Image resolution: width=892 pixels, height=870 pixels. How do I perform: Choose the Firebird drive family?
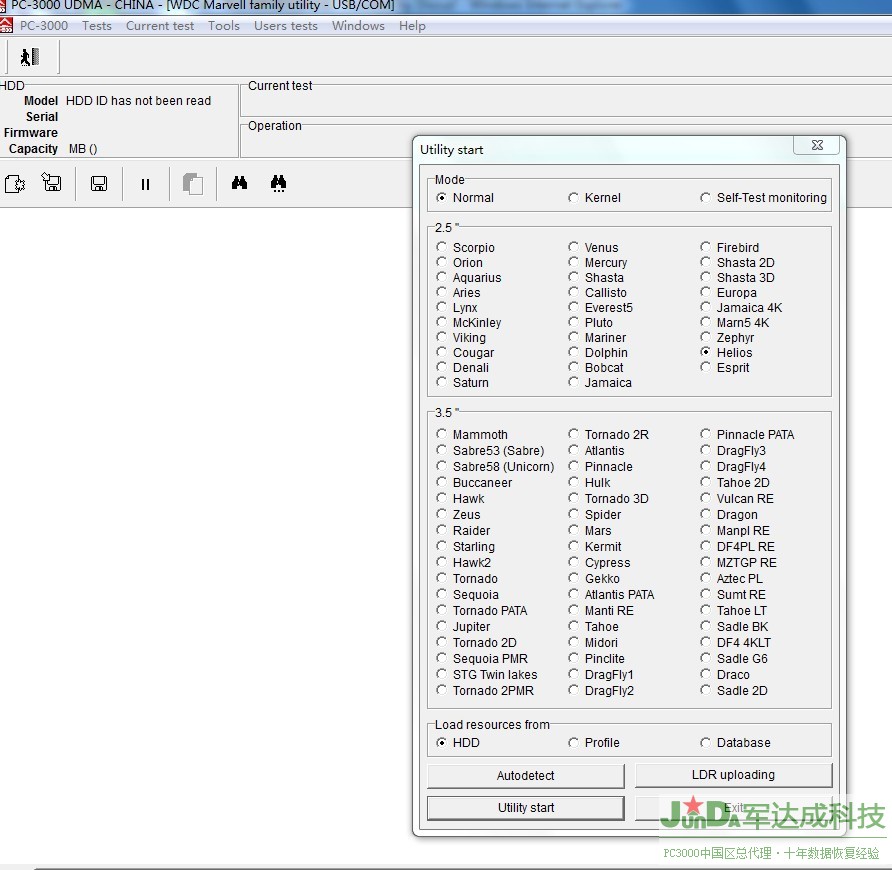click(705, 247)
